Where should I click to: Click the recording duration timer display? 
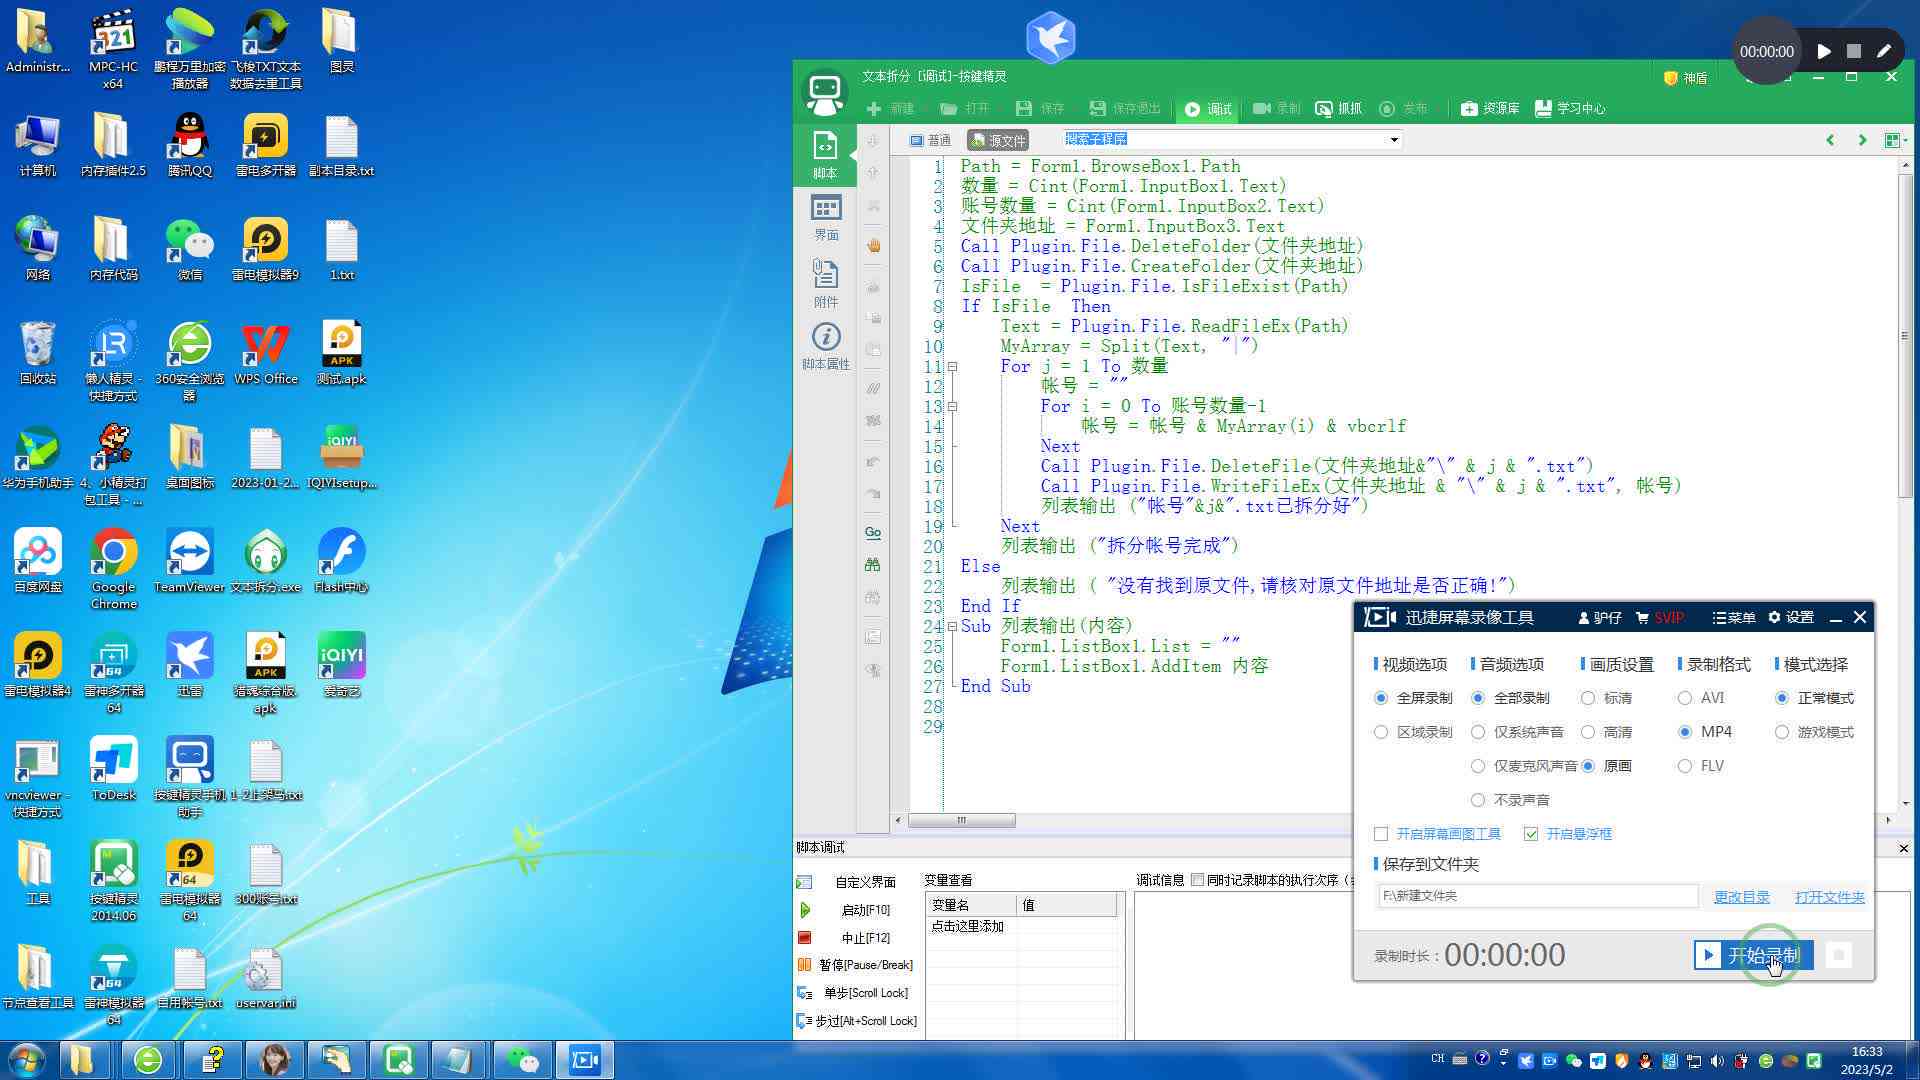1503,955
